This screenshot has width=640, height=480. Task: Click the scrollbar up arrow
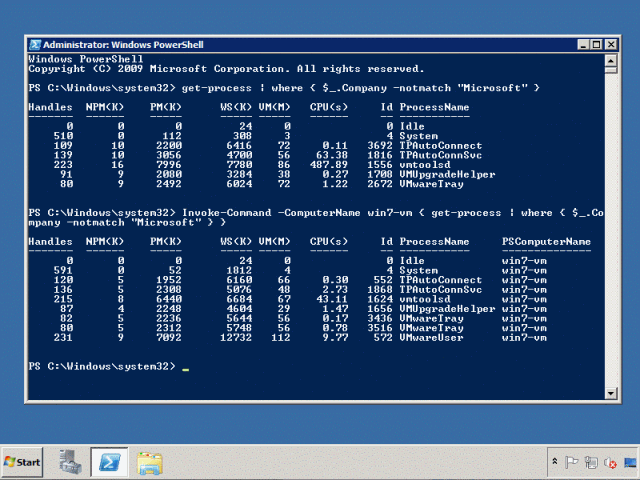point(611,60)
